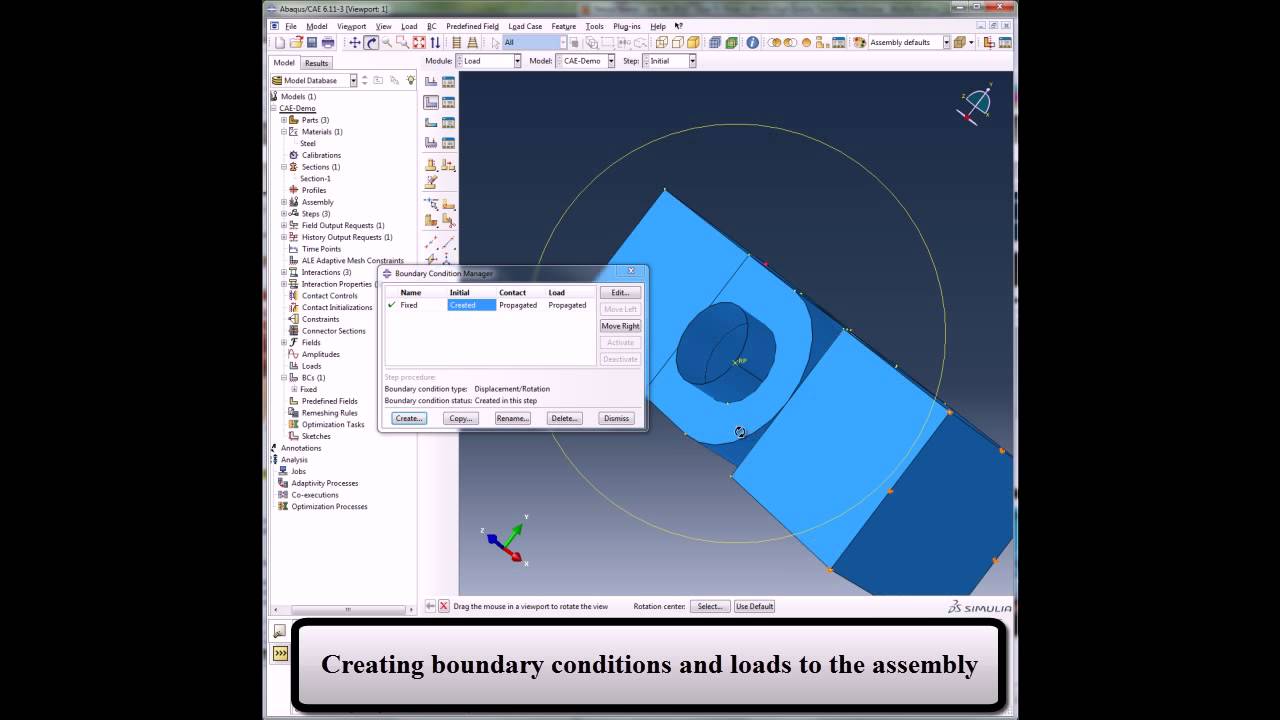This screenshot has height=720, width=1280.
Task: Expand the Steps (3) tree node
Action: 284,214
